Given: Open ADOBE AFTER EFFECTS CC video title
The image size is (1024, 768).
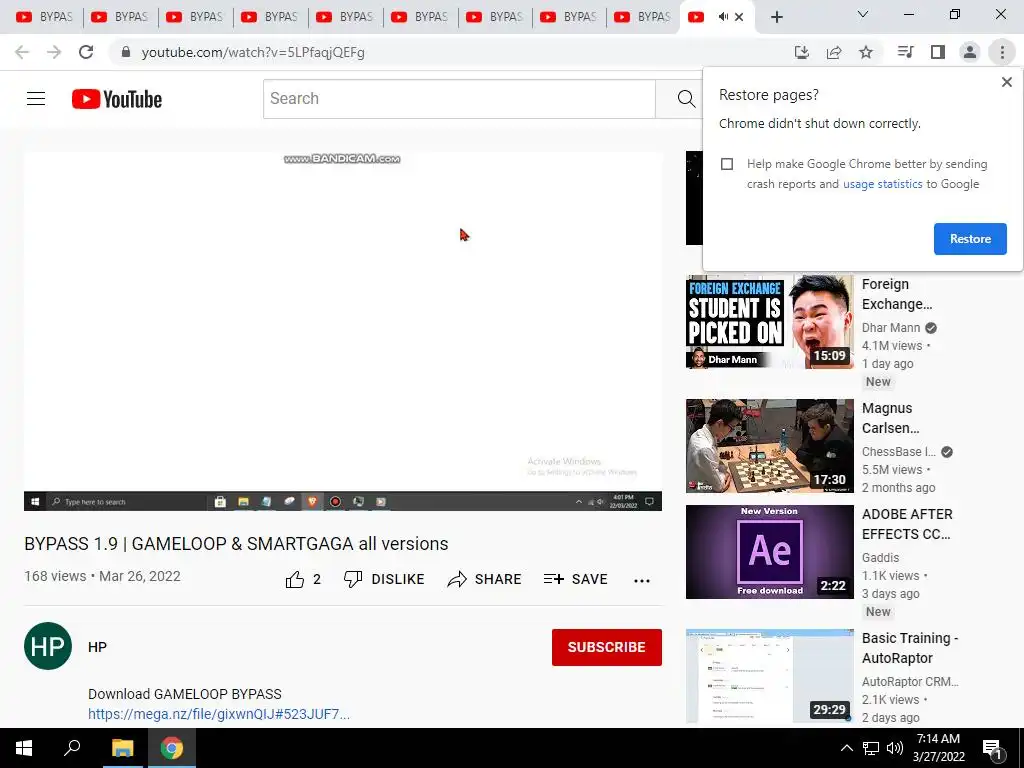Looking at the screenshot, I should (x=907, y=524).
